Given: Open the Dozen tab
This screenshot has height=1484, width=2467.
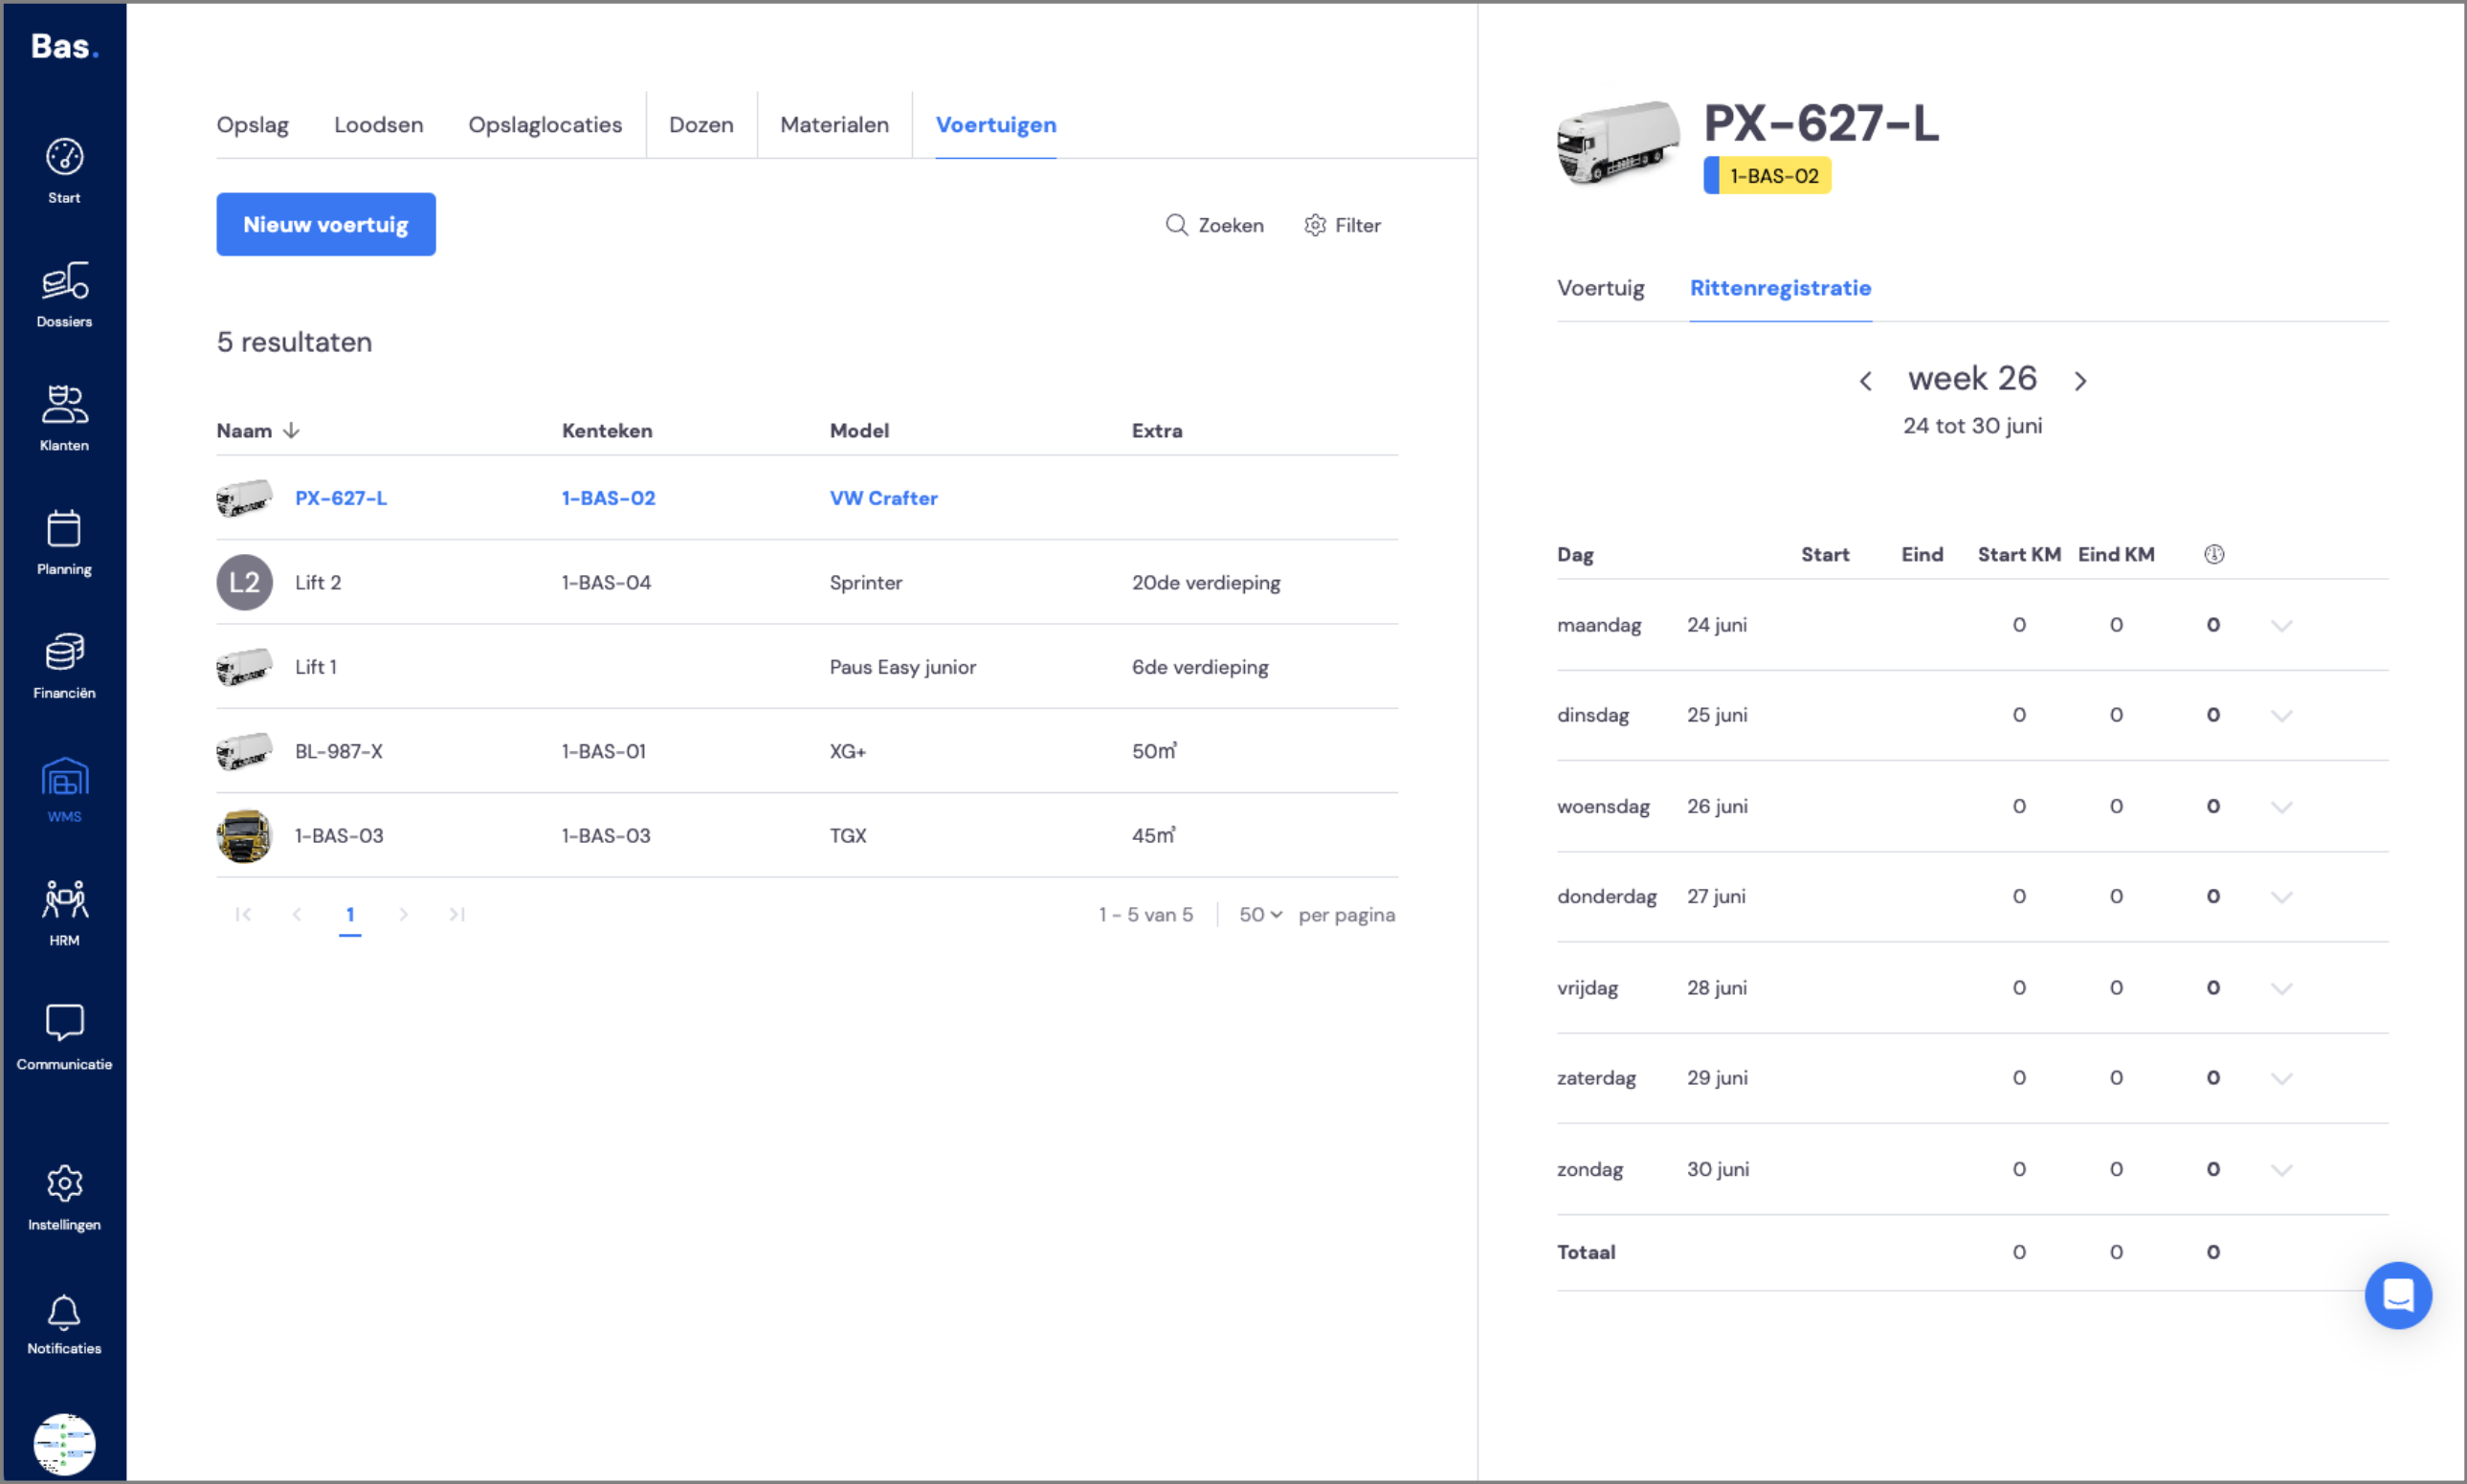Looking at the screenshot, I should click(701, 125).
